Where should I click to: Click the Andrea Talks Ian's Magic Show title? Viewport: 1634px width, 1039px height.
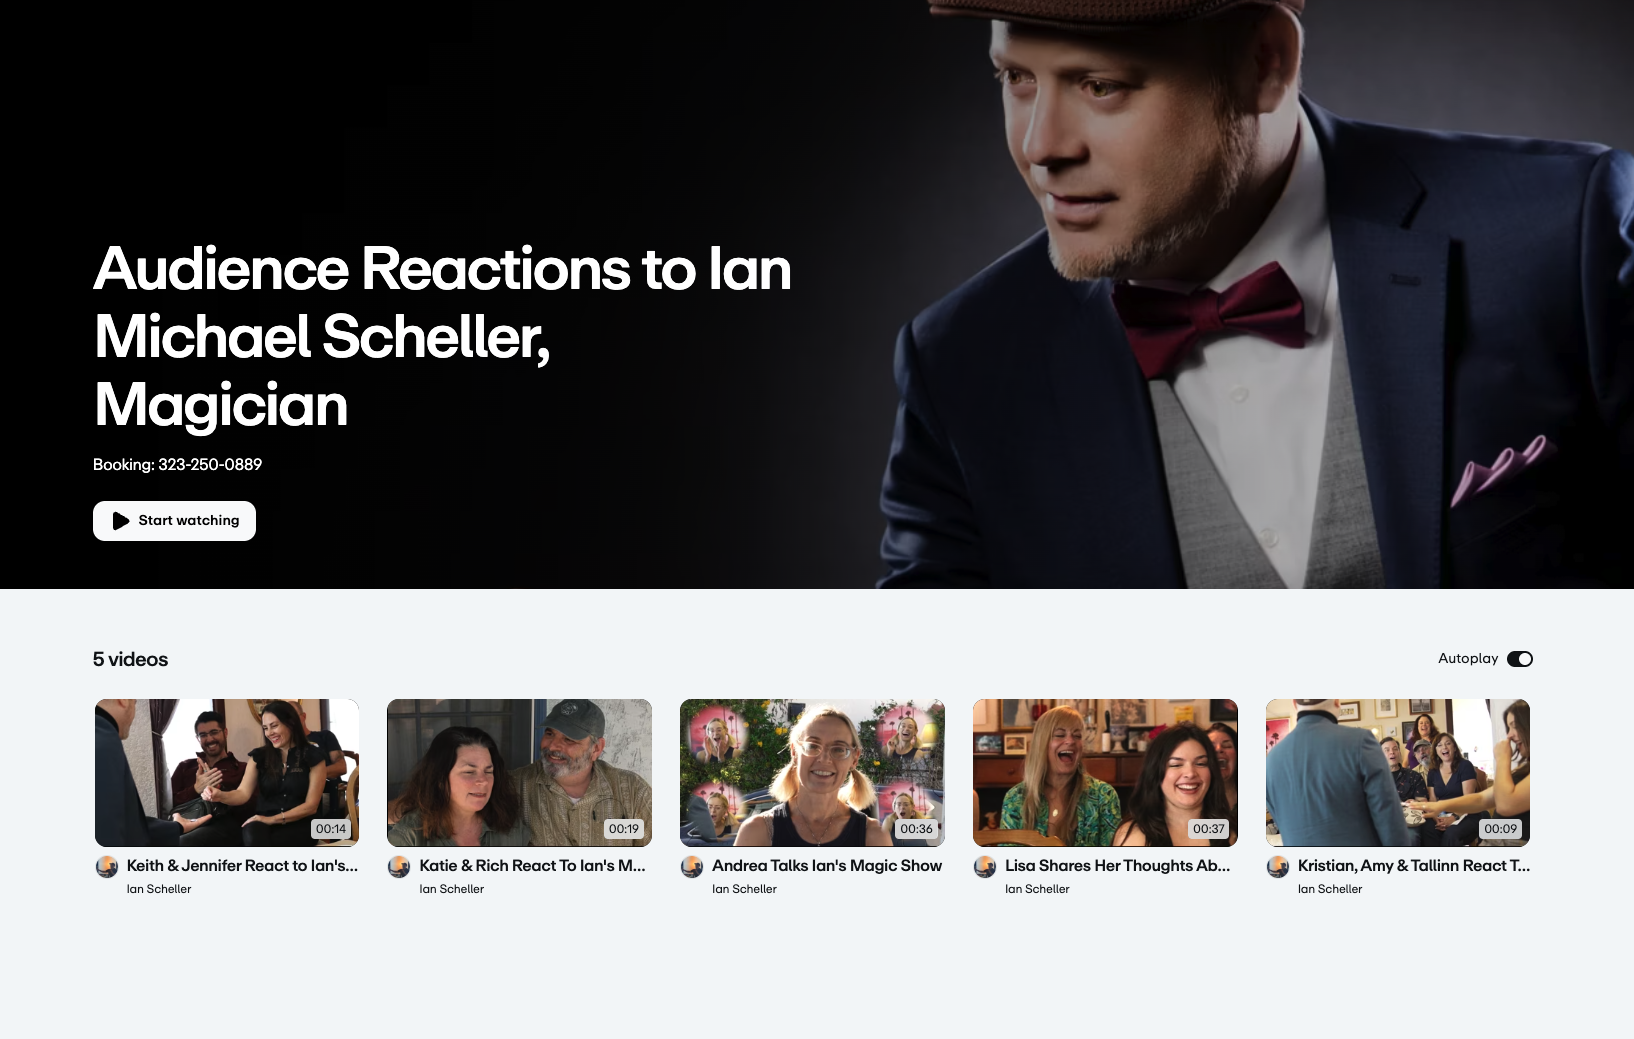pos(826,866)
